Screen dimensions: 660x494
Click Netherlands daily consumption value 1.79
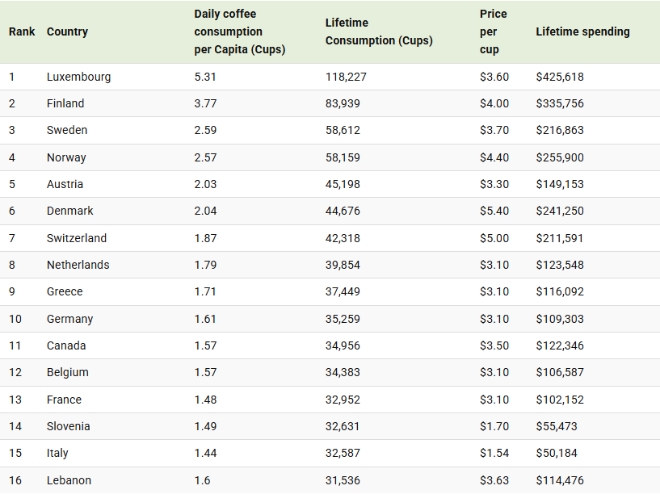tap(207, 265)
